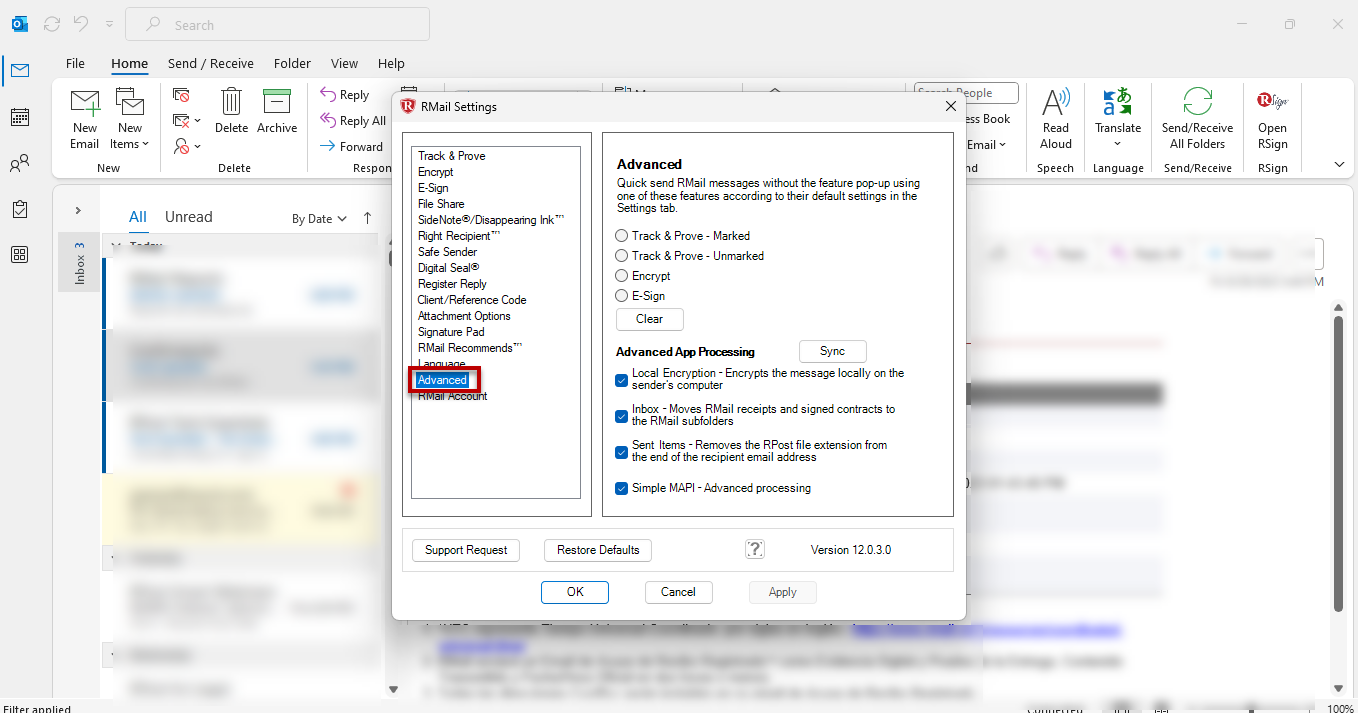Image resolution: width=1358 pixels, height=713 pixels.
Task: Open RSign from the ribbon
Action: click(x=1272, y=119)
